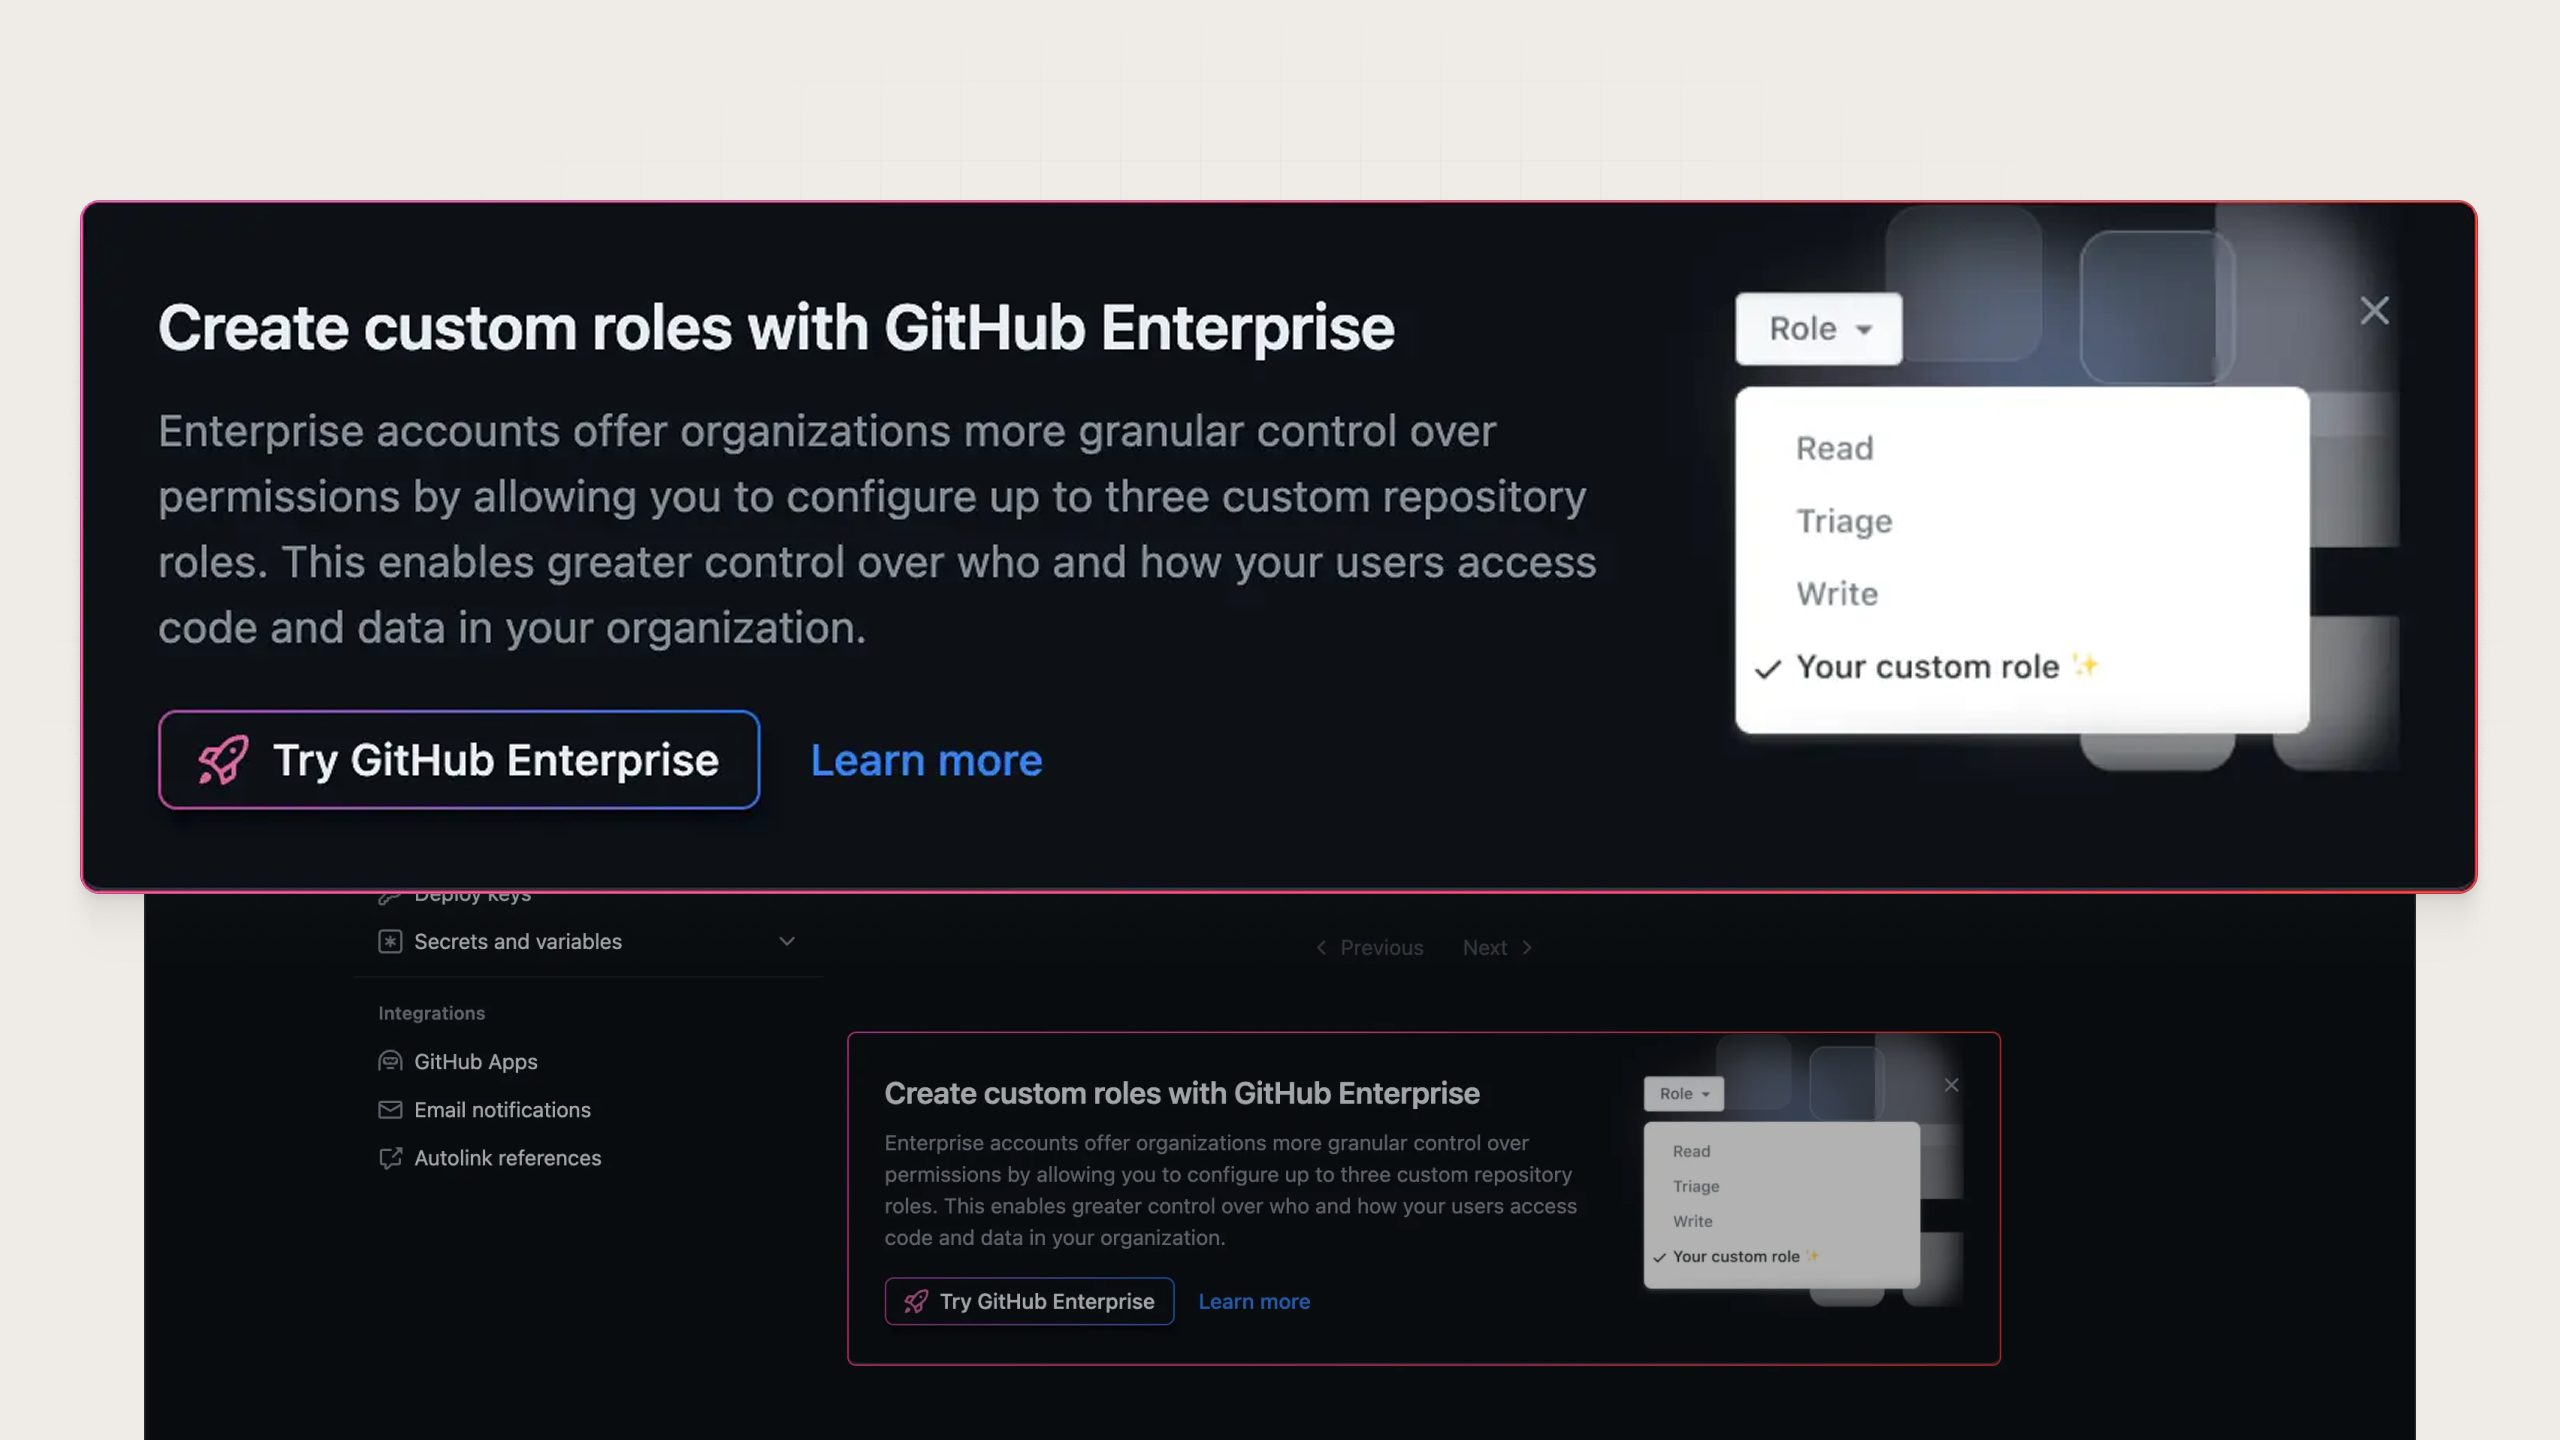Click the rocket icon in the lower Enterprise card

pyautogui.click(x=914, y=1301)
